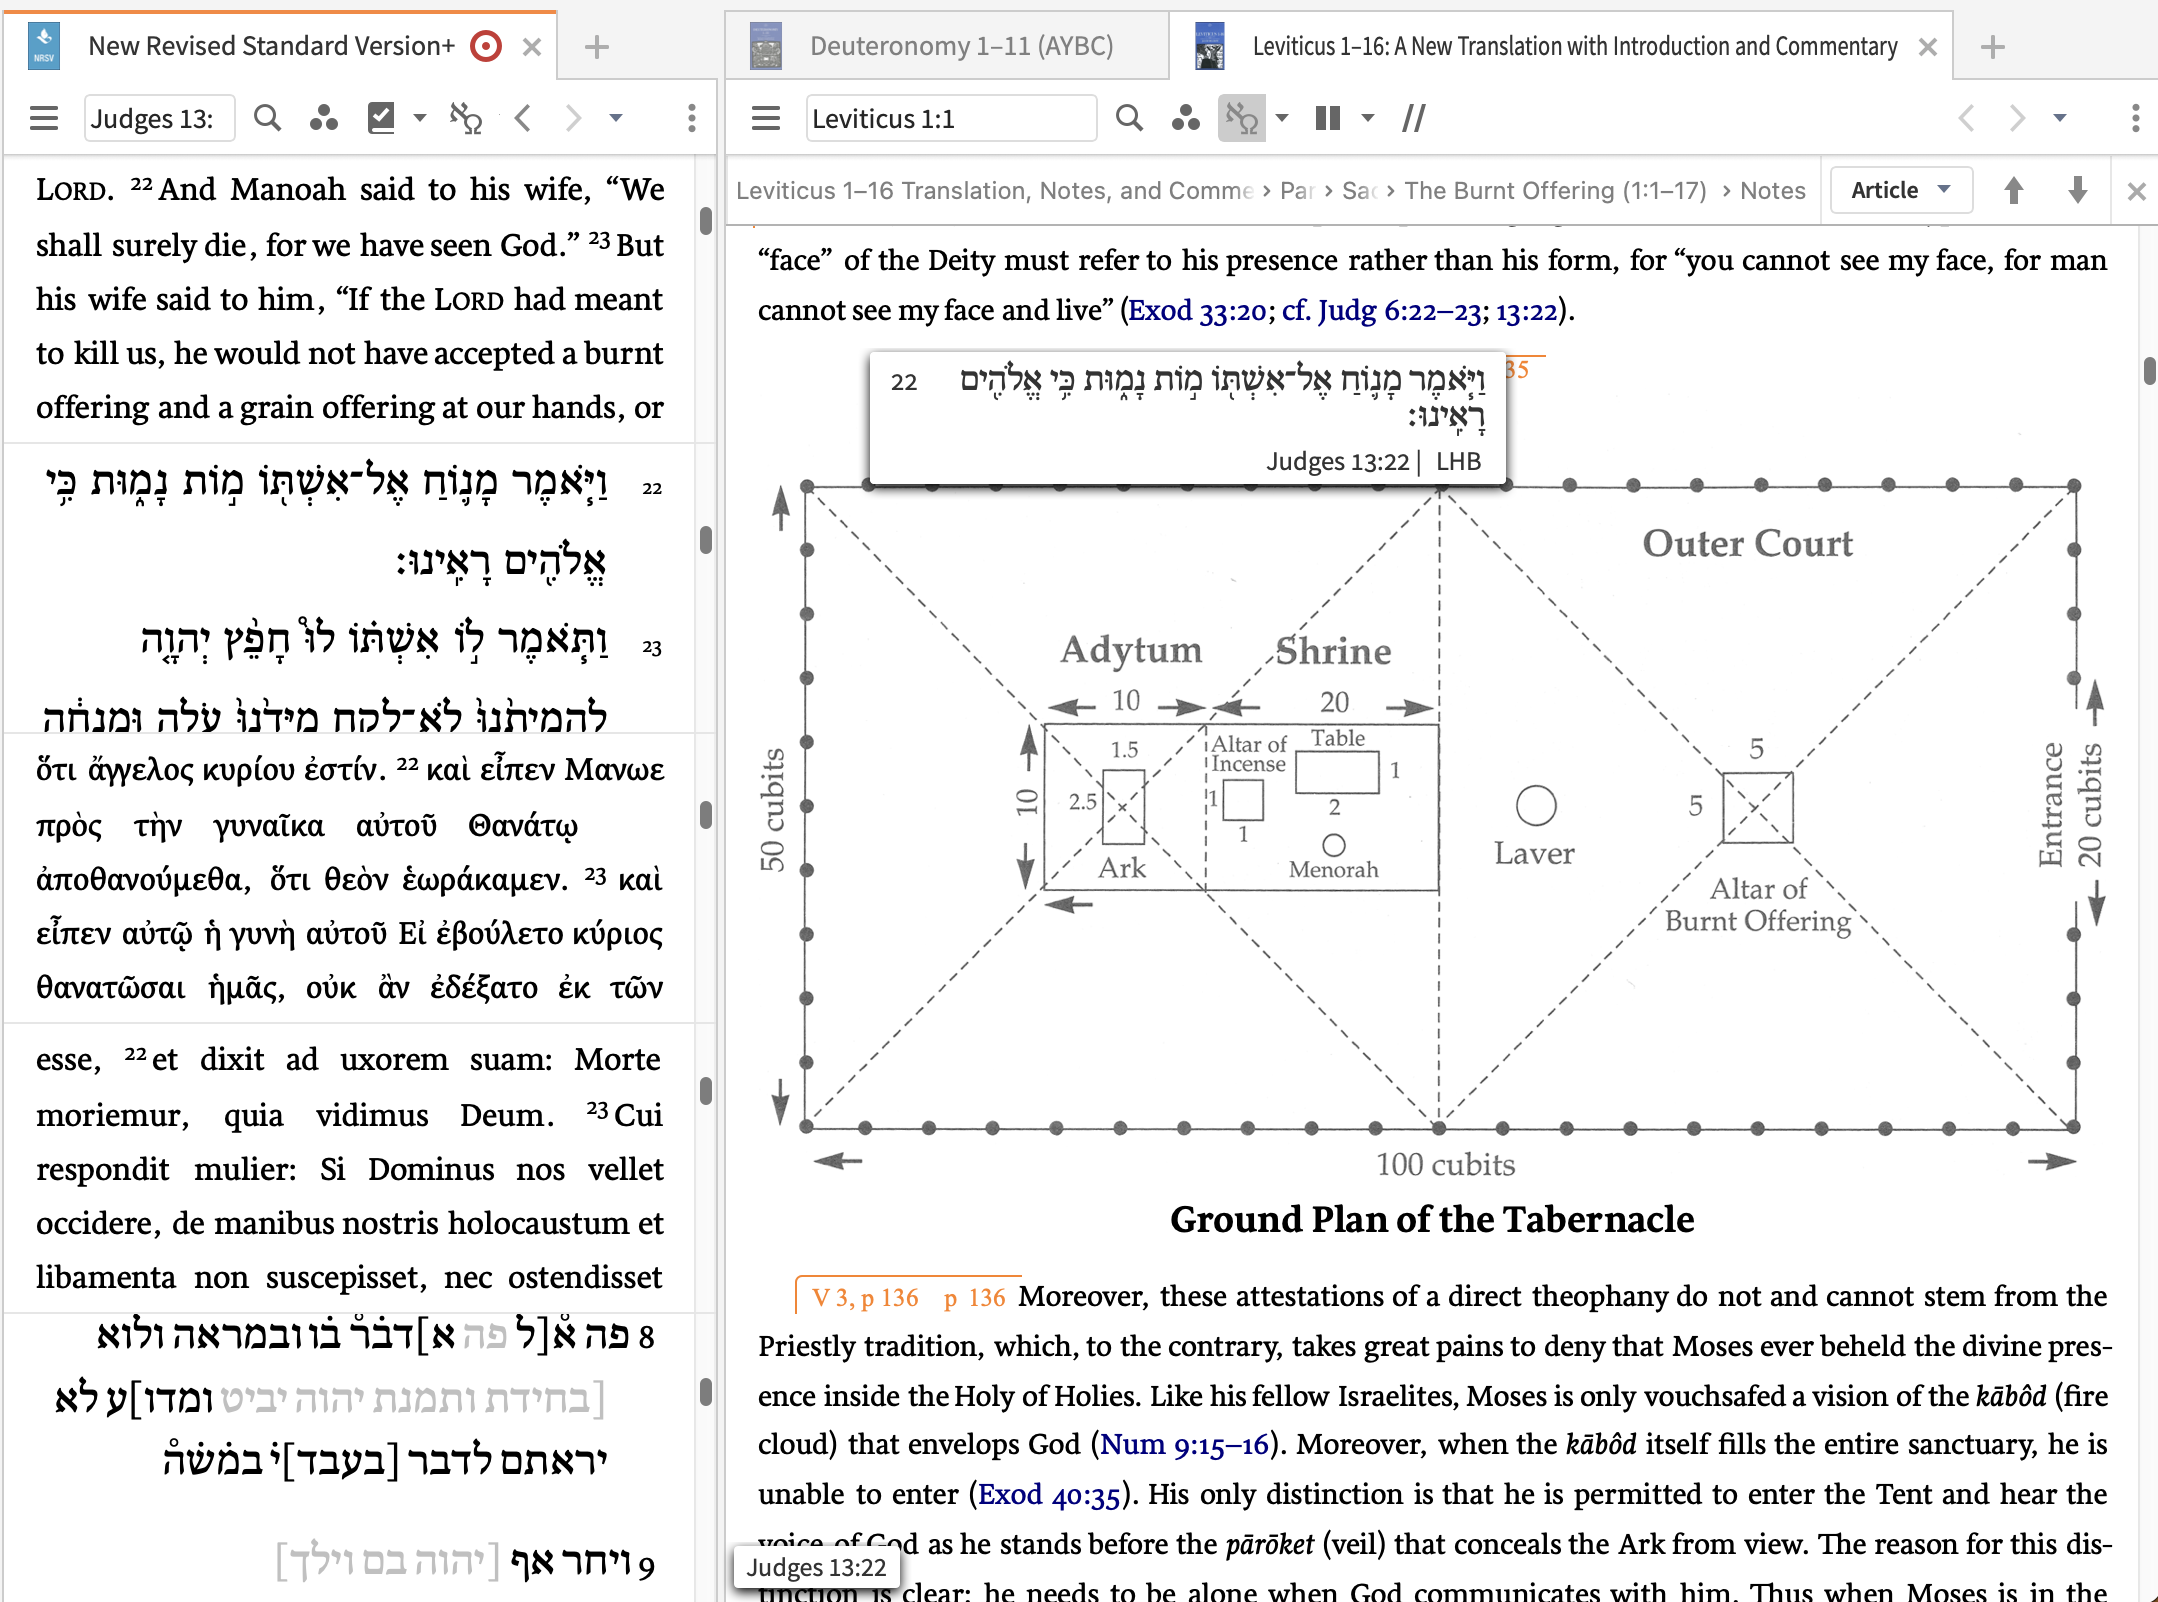Jump to the previous article with up arrow
The height and width of the screenshot is (1602, 2158).
[x=2014, y=190]
